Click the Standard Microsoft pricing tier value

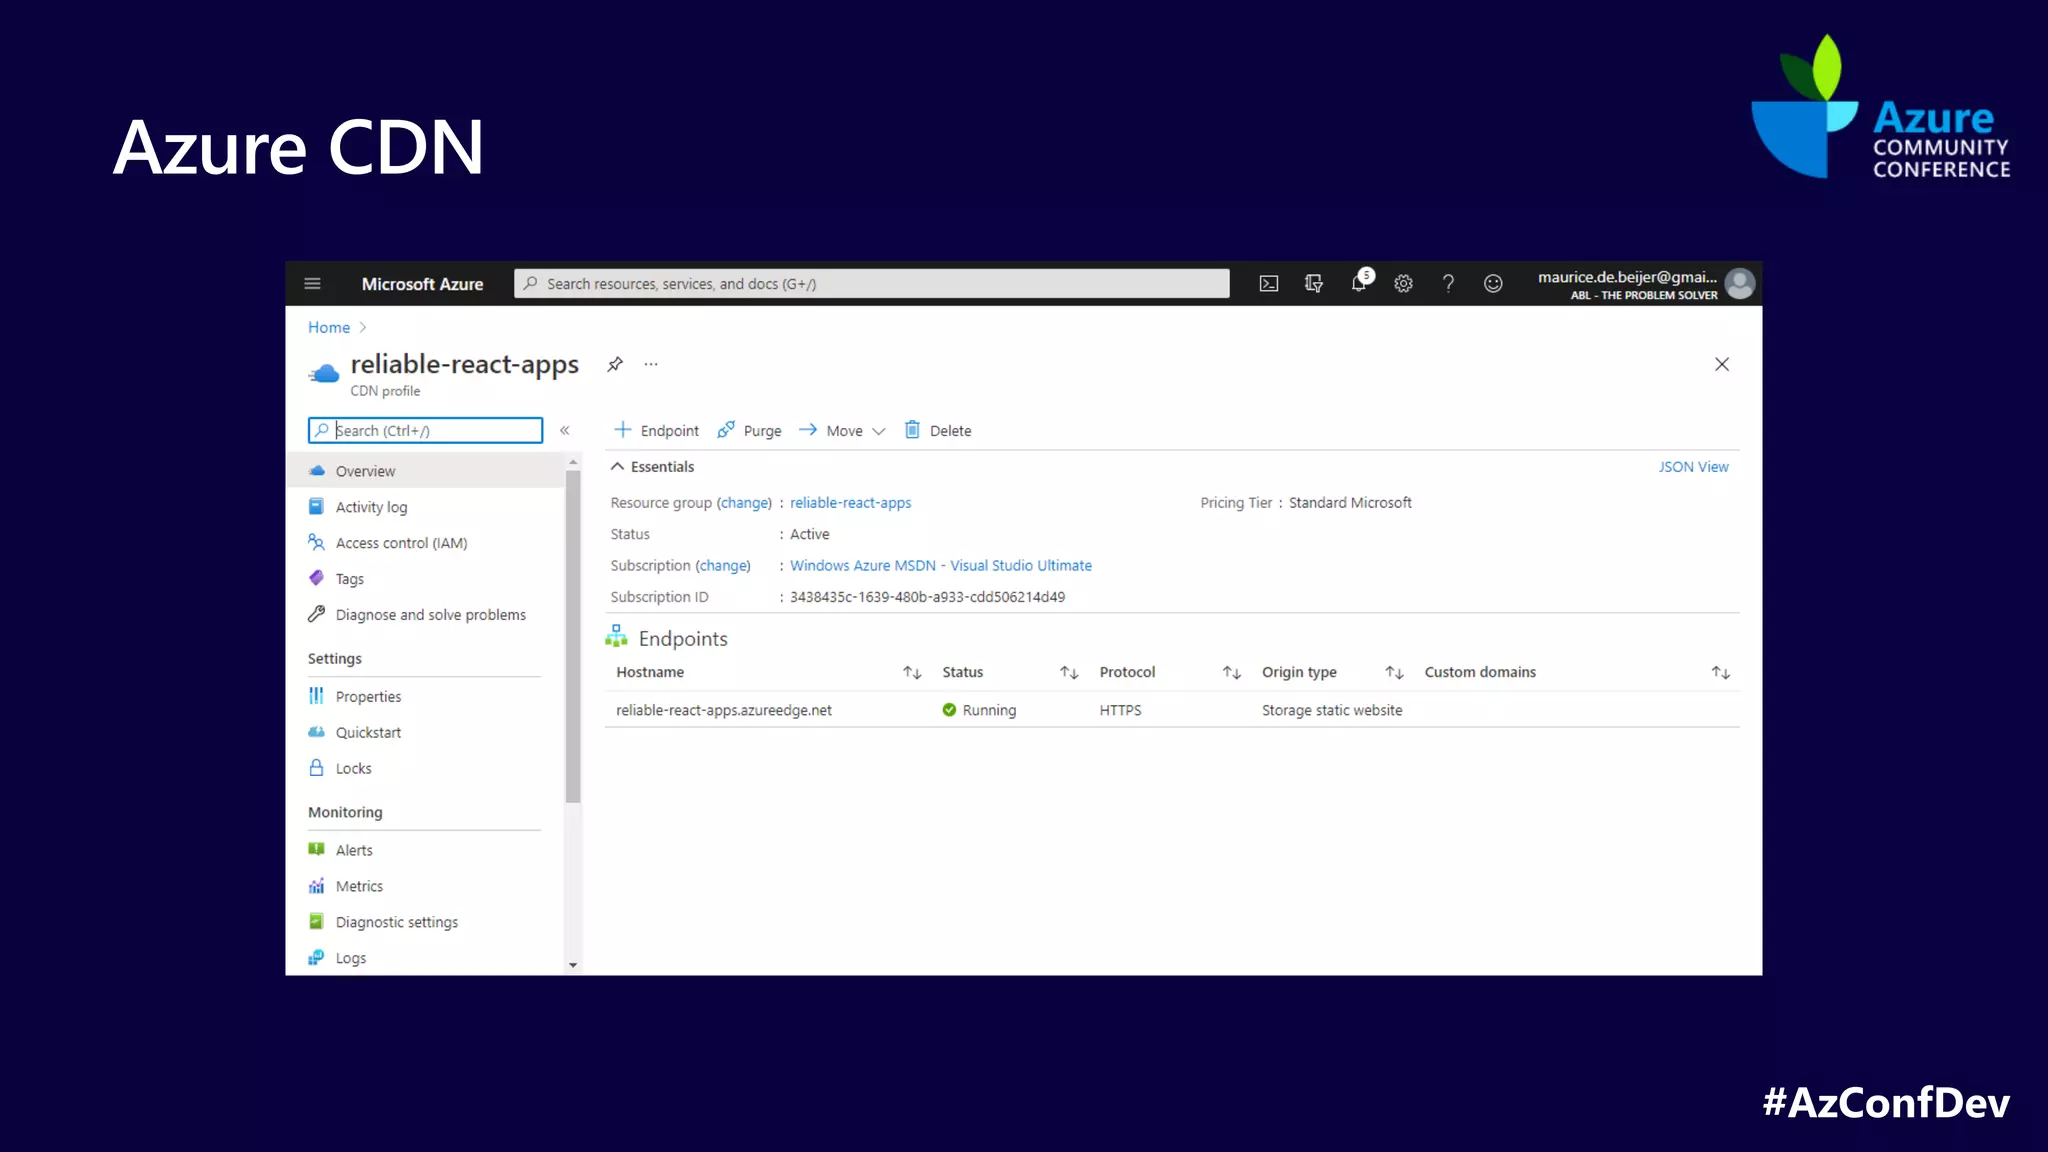point(1350,503)
